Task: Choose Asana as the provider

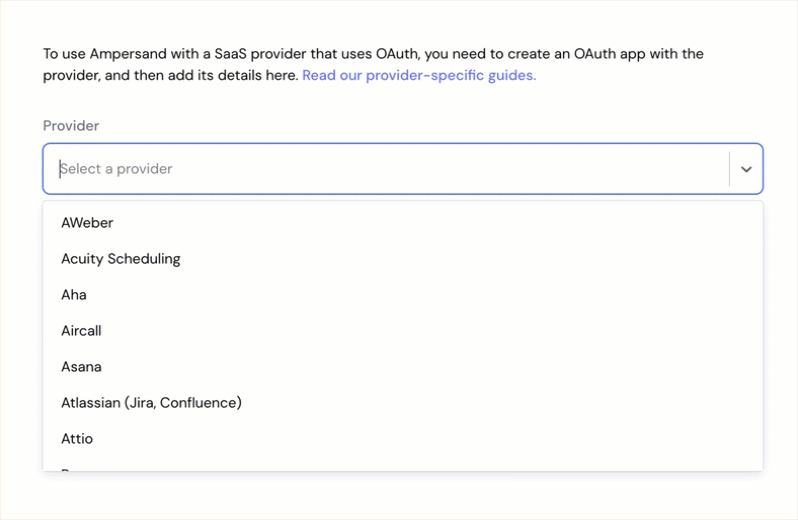Action: coord(403,367)
